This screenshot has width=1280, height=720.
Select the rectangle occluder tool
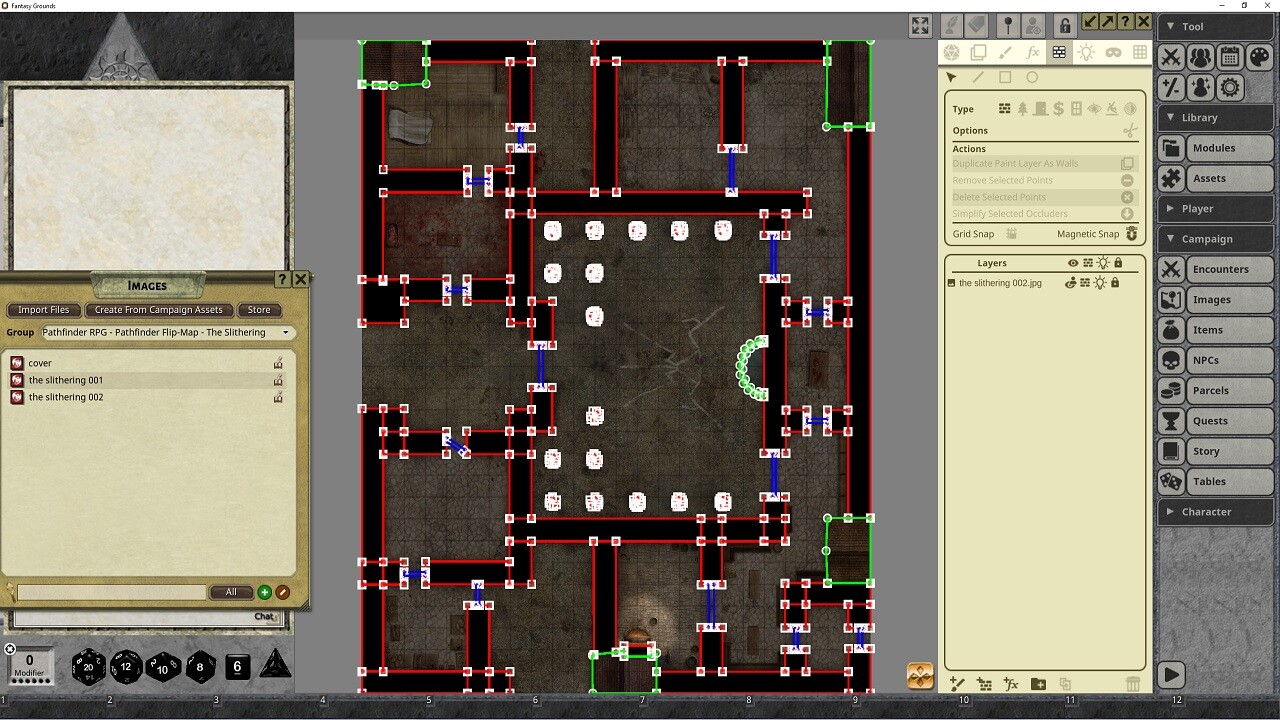pos(1005,77)
